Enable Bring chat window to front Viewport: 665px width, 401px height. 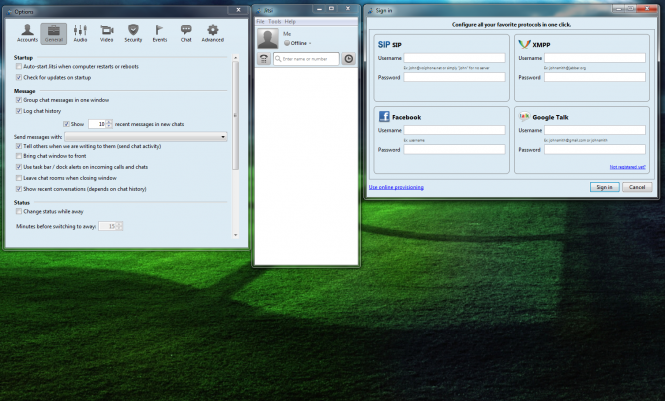[x=19, y=156]
